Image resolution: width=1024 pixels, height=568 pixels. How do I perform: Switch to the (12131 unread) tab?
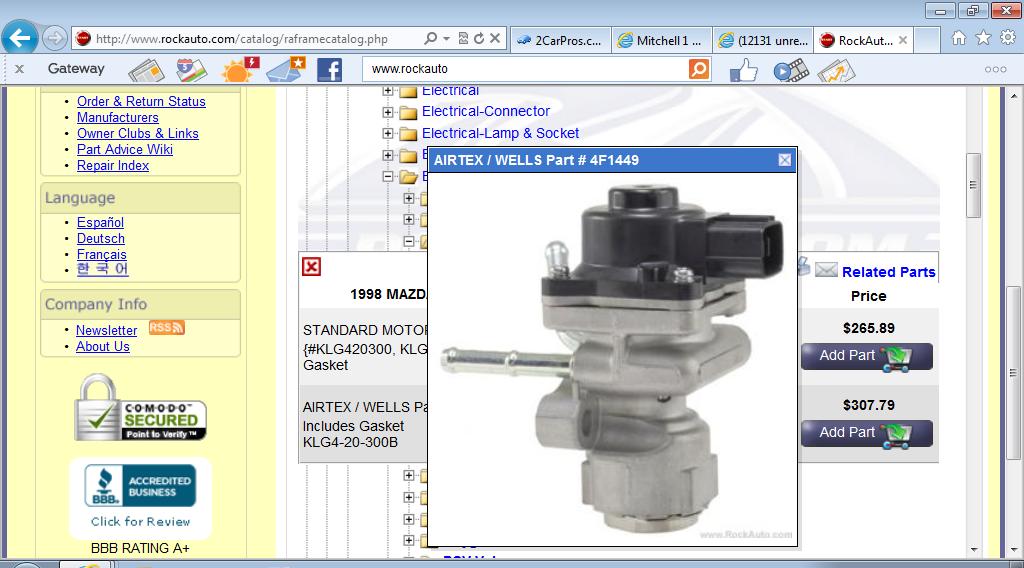click(x=763, y=40)
